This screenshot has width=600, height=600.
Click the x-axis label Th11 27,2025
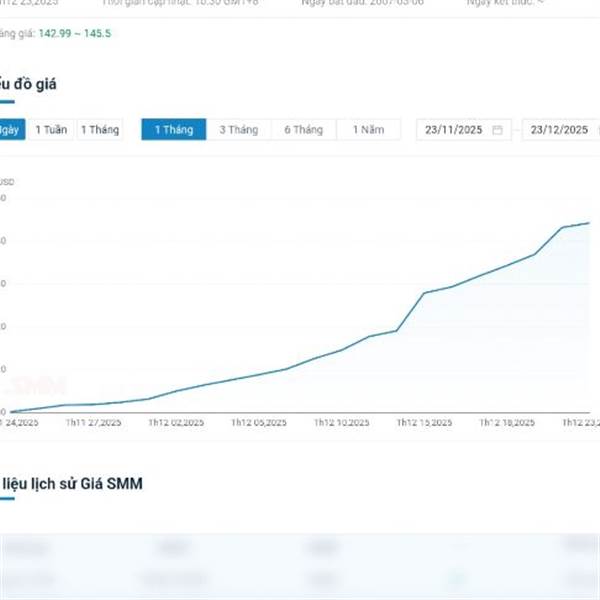[93, 422]
